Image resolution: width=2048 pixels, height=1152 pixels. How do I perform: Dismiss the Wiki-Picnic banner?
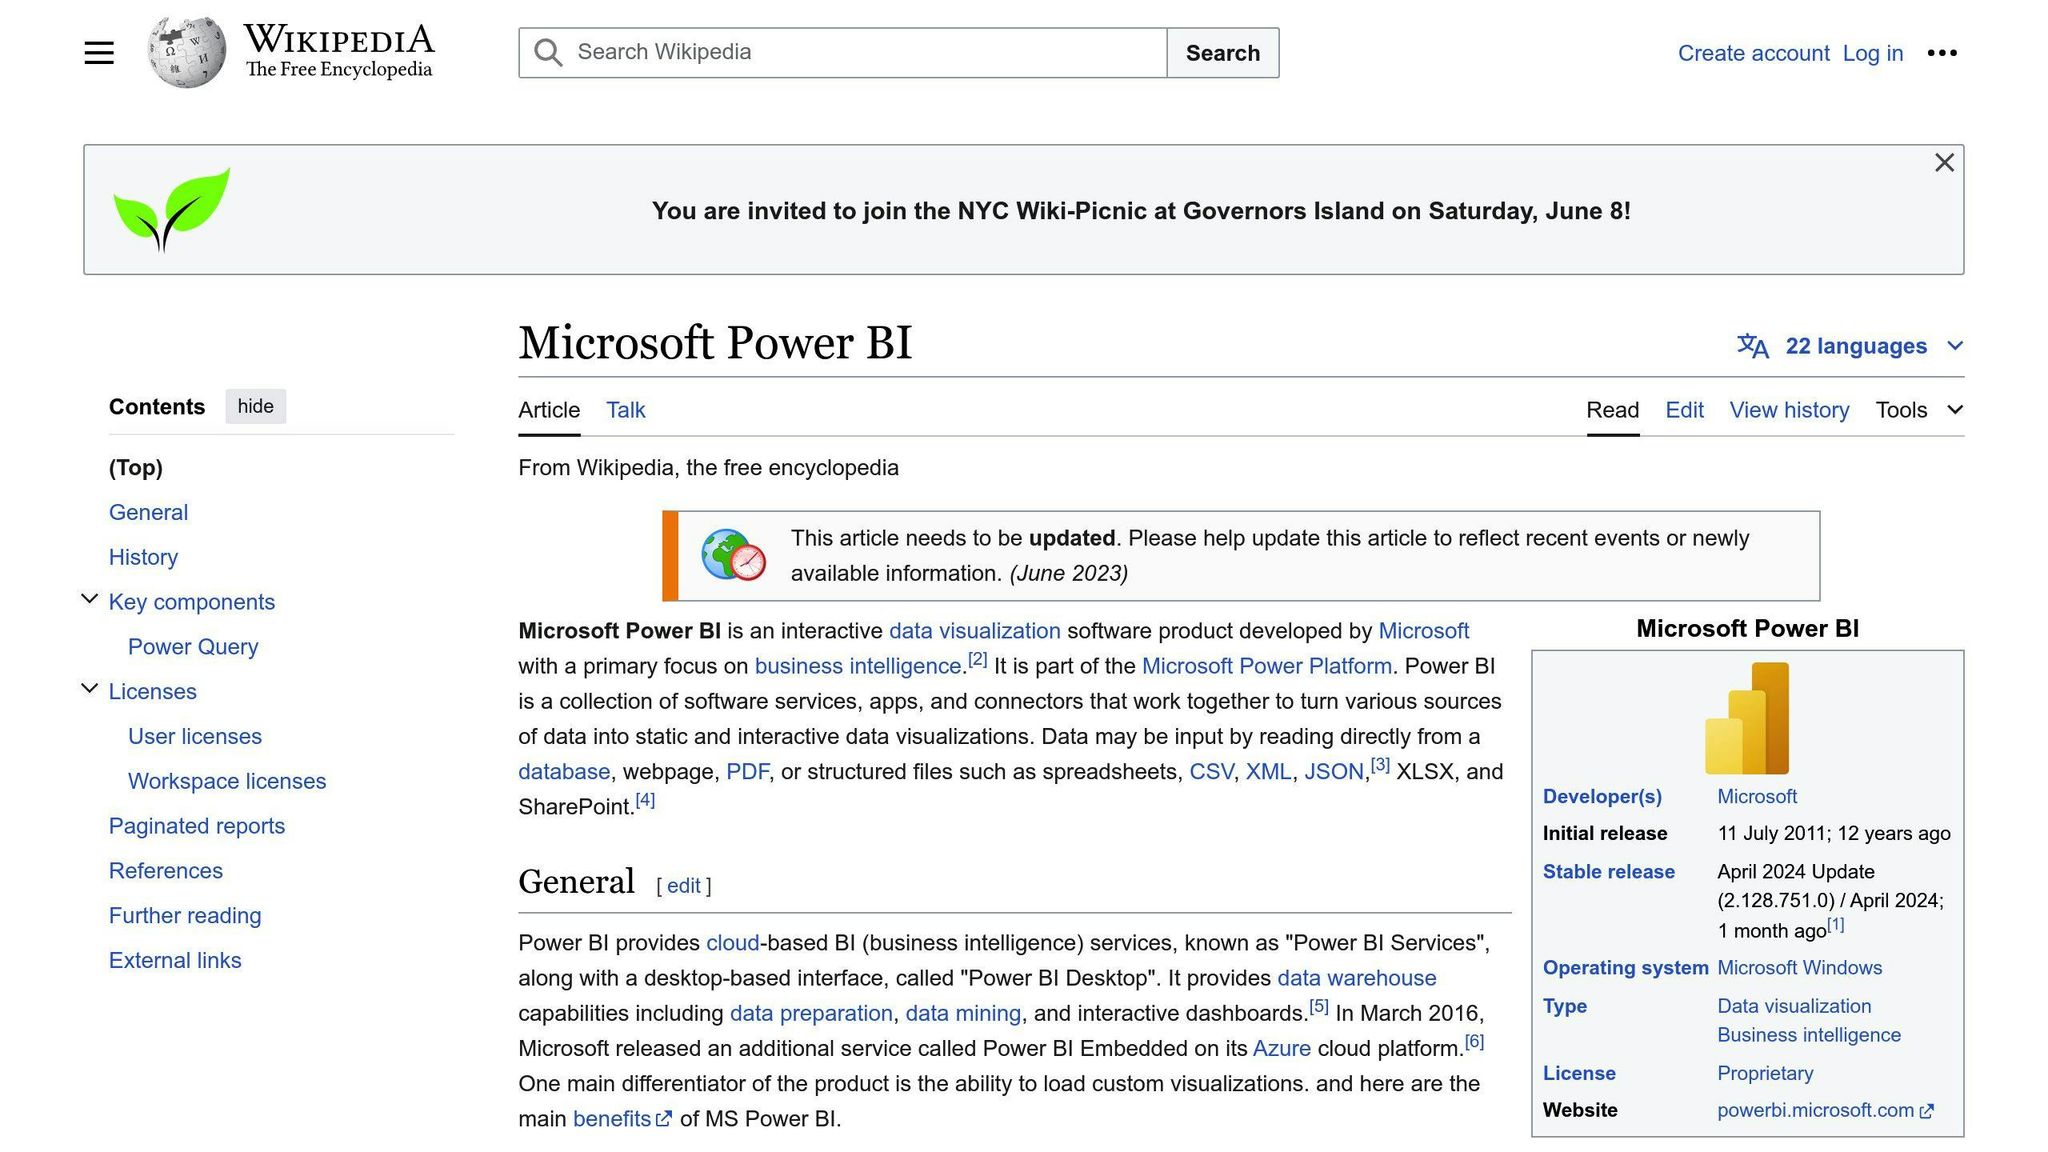coord(1943,162)
